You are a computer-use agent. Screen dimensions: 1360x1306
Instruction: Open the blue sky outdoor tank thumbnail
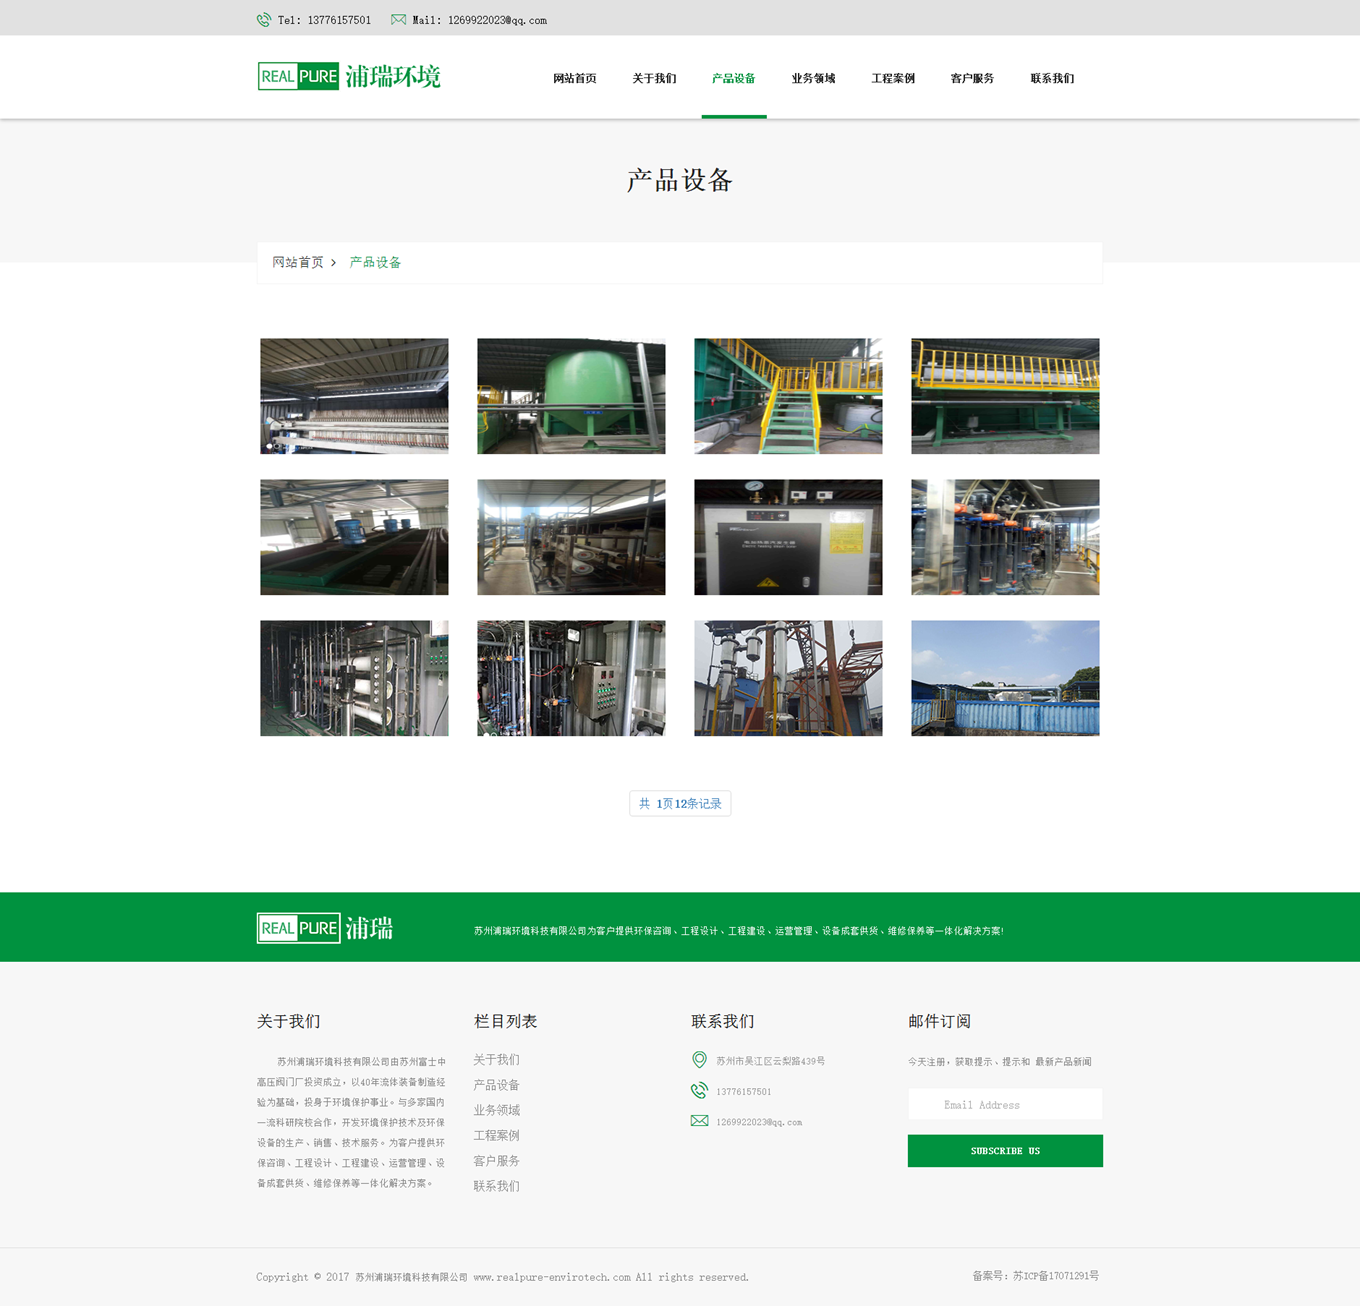click(1004, 678)
